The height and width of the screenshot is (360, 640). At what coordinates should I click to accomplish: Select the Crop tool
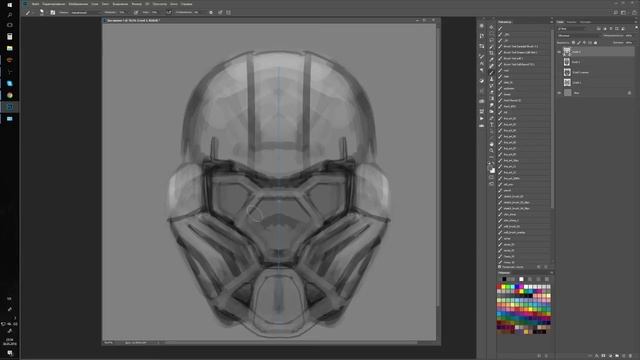point(491,53)
